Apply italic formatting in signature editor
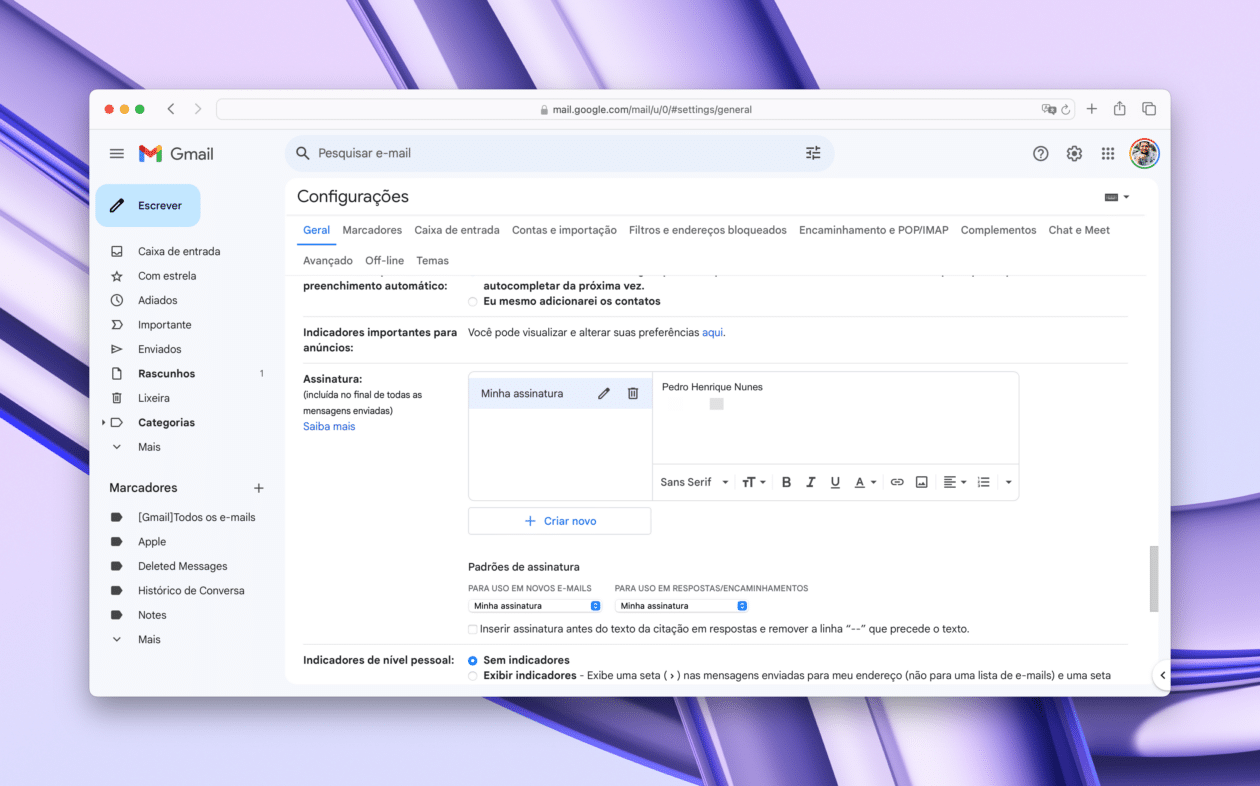 click(x=811, y=482)
